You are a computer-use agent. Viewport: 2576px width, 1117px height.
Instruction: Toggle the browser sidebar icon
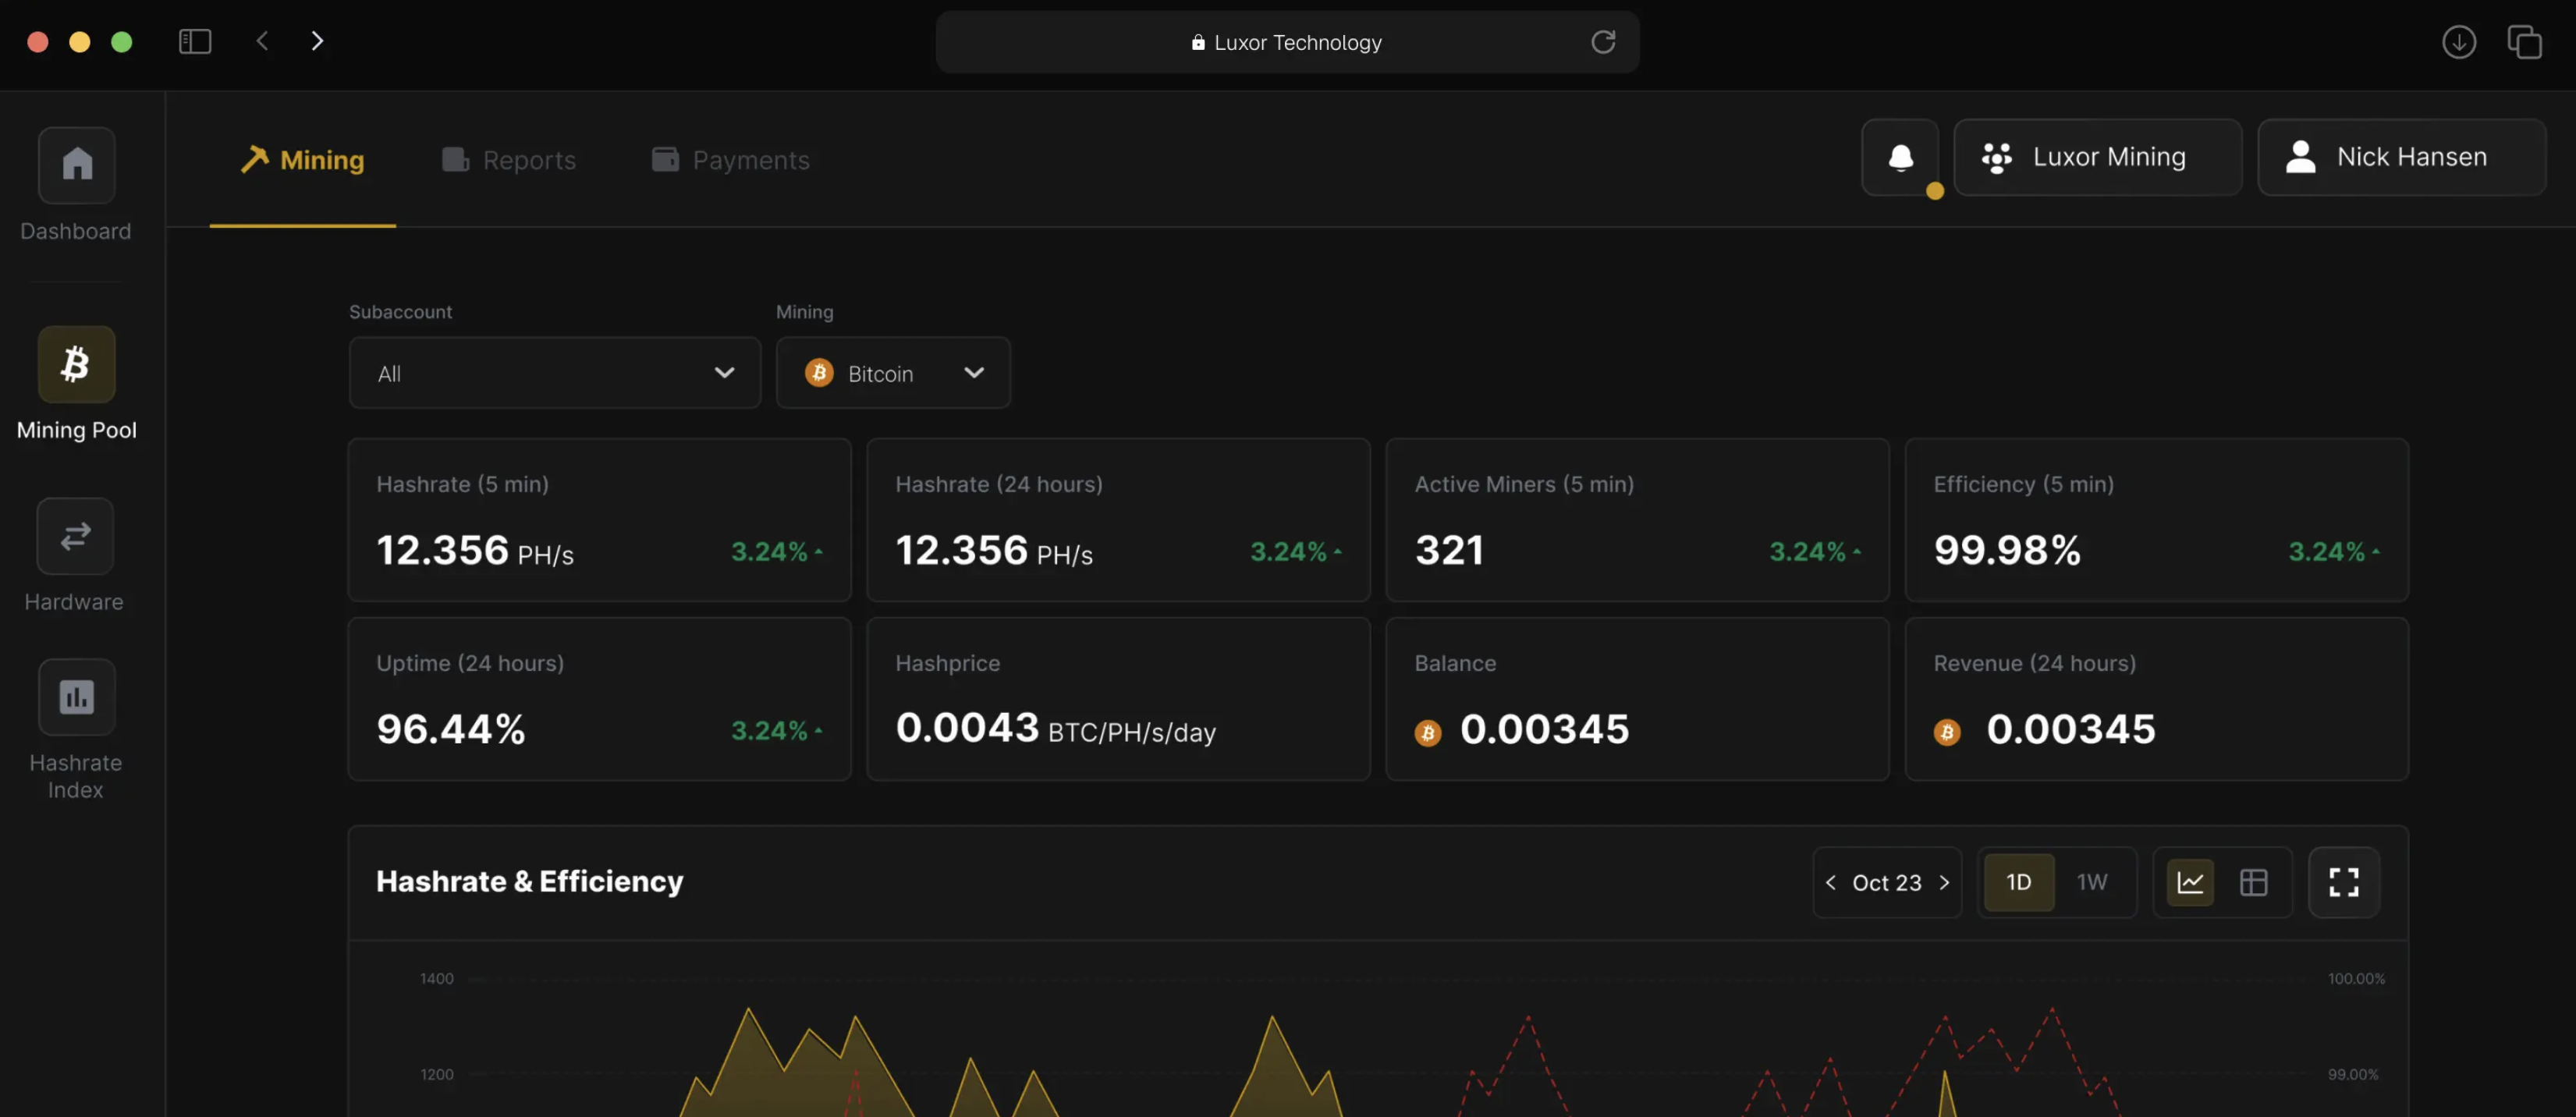(x=195, y=42)
